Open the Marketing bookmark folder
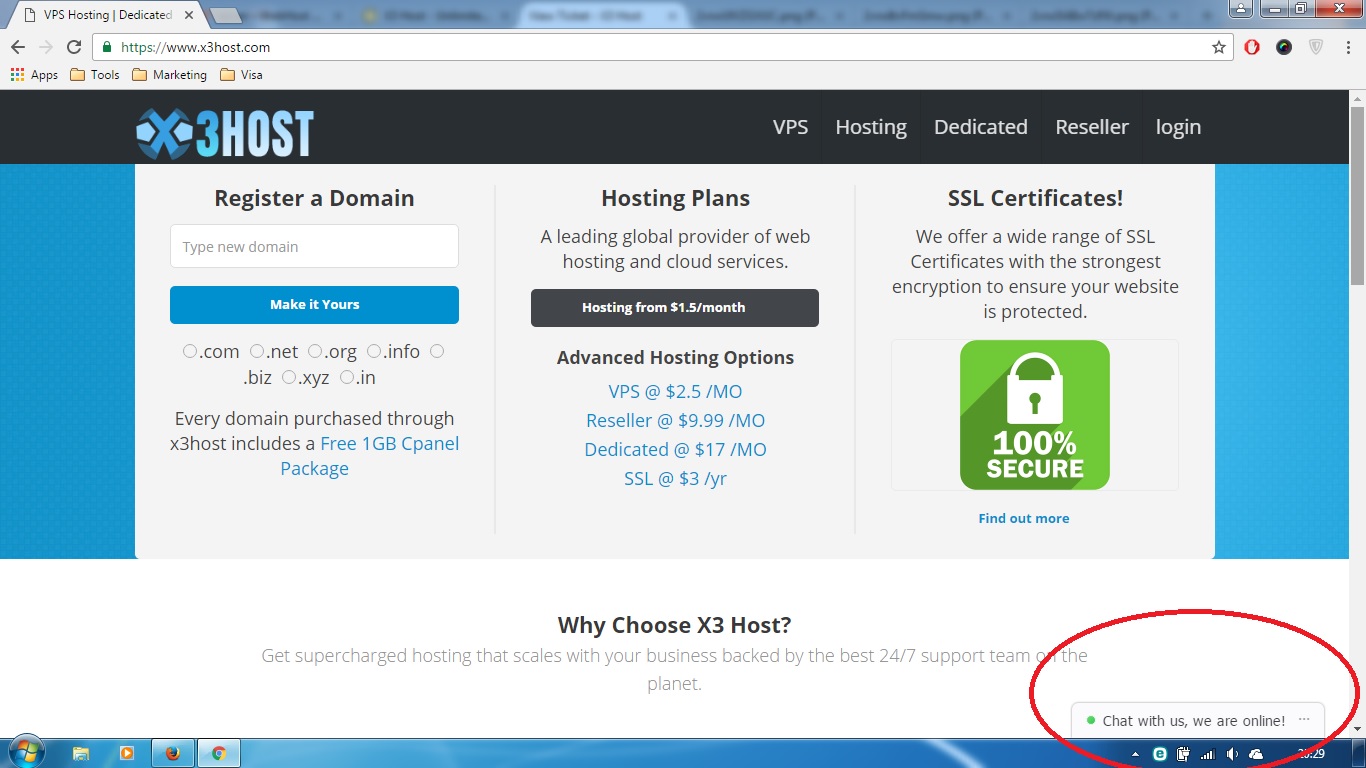The image size is (1366, 768). (x=169, y=75)
